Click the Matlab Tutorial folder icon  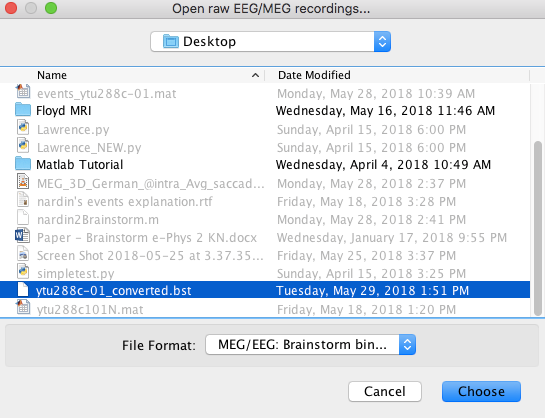coord(23,164)
